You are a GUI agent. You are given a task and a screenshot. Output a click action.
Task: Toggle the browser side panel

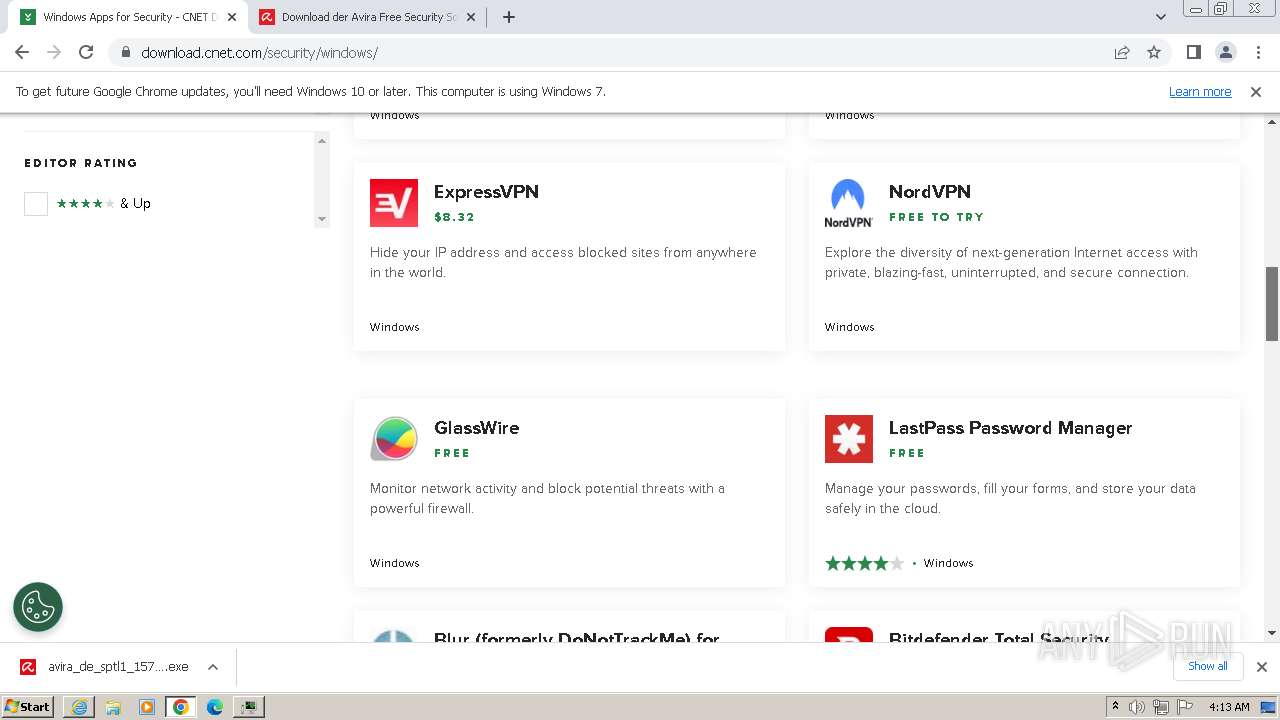(1193, 52)
